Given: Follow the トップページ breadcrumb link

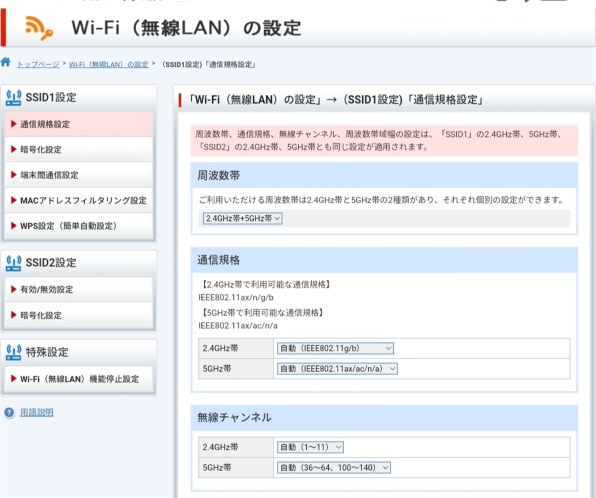Looking at the screenshot, I should [x=38, y=64].
